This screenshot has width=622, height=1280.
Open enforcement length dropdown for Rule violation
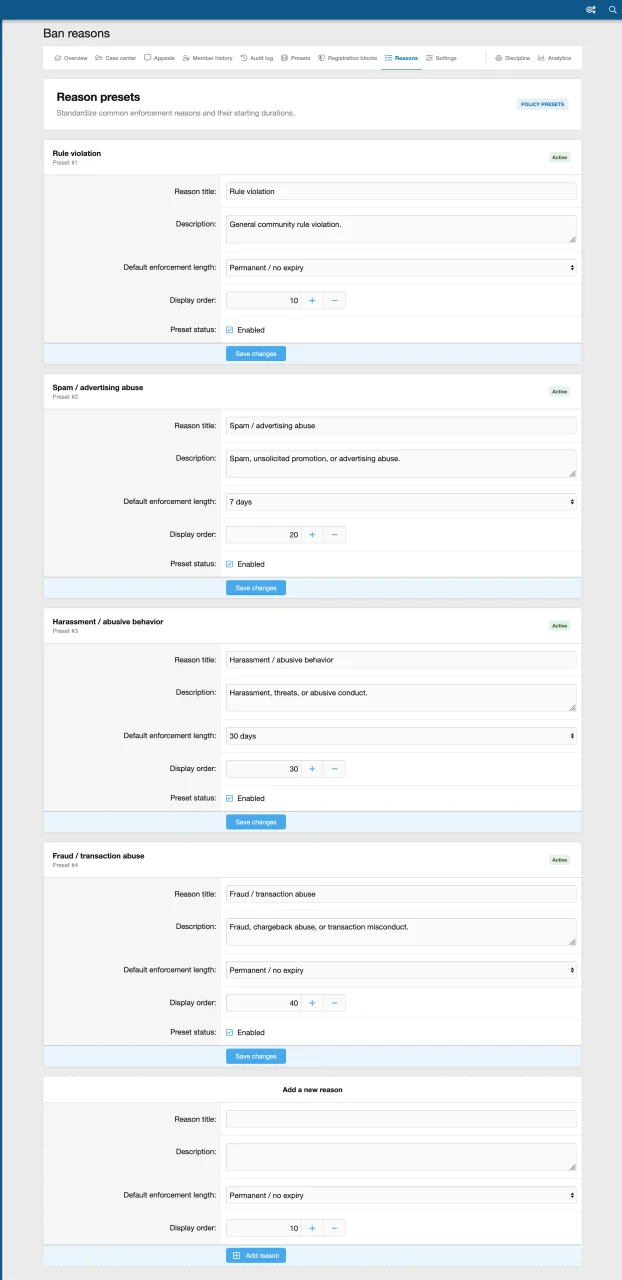point(401,267)
